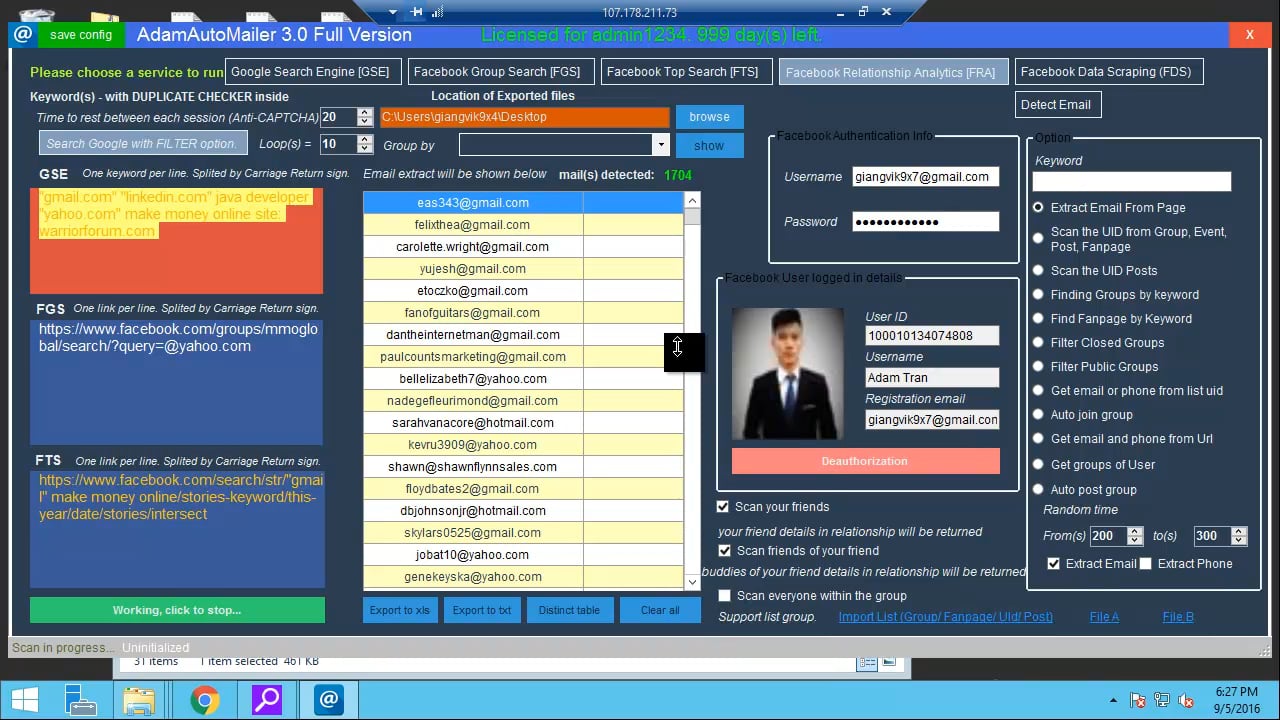1280x720 pixels.
Task: Open the Windows Start menu
Action: point(25,699)
